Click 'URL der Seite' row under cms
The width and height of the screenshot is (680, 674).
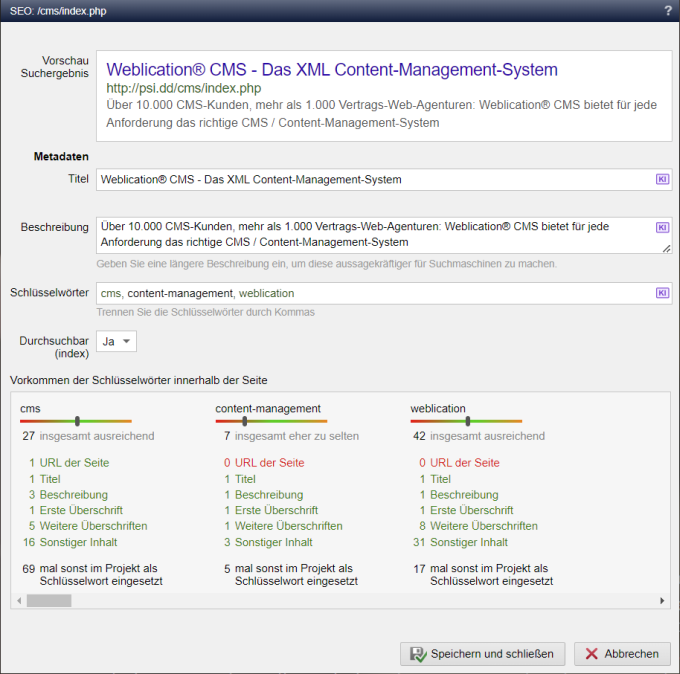[x=69, y=463]
